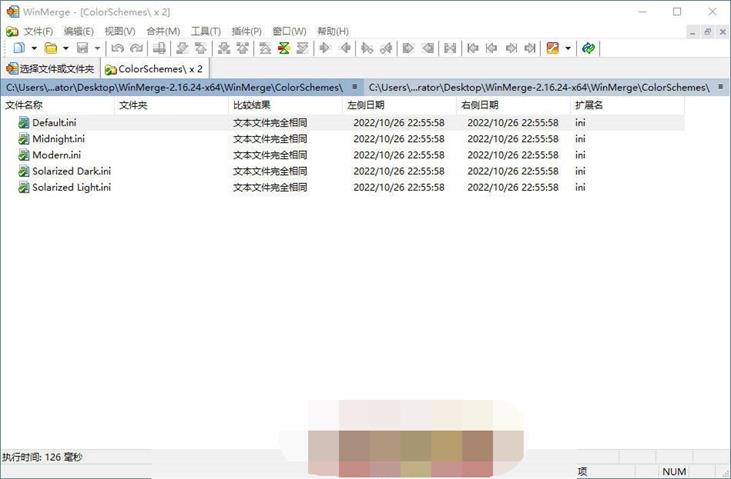
Task: Click the toolbar icon right after Redo
Action: 159,48
